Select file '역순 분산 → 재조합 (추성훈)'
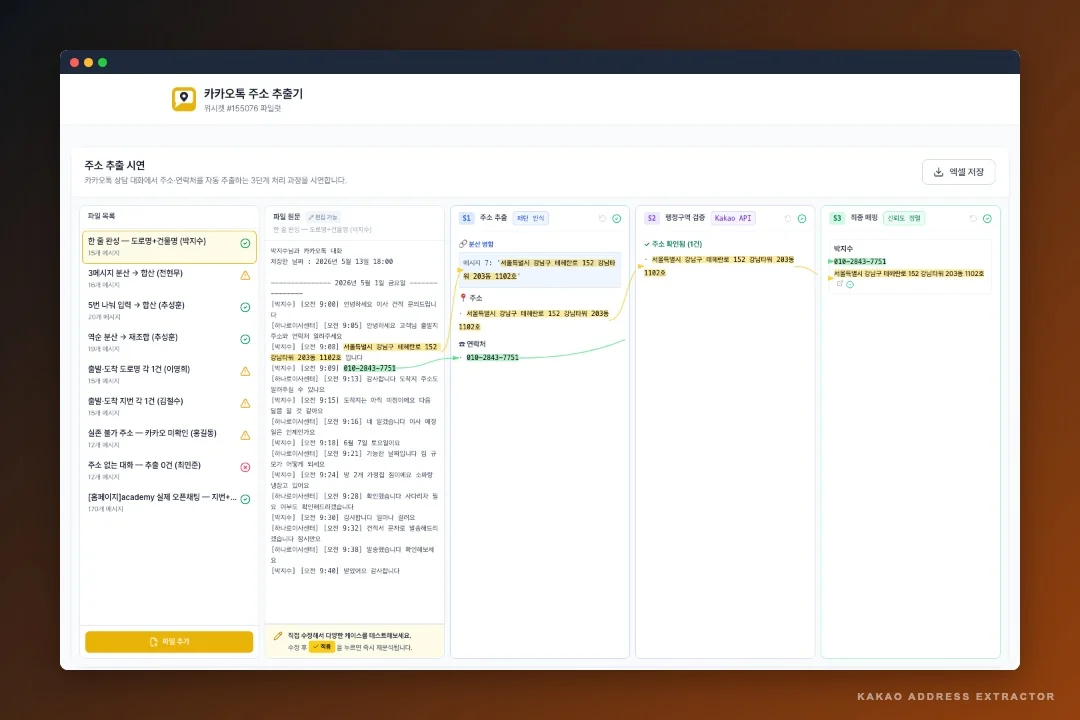 (x=169, y=342)
